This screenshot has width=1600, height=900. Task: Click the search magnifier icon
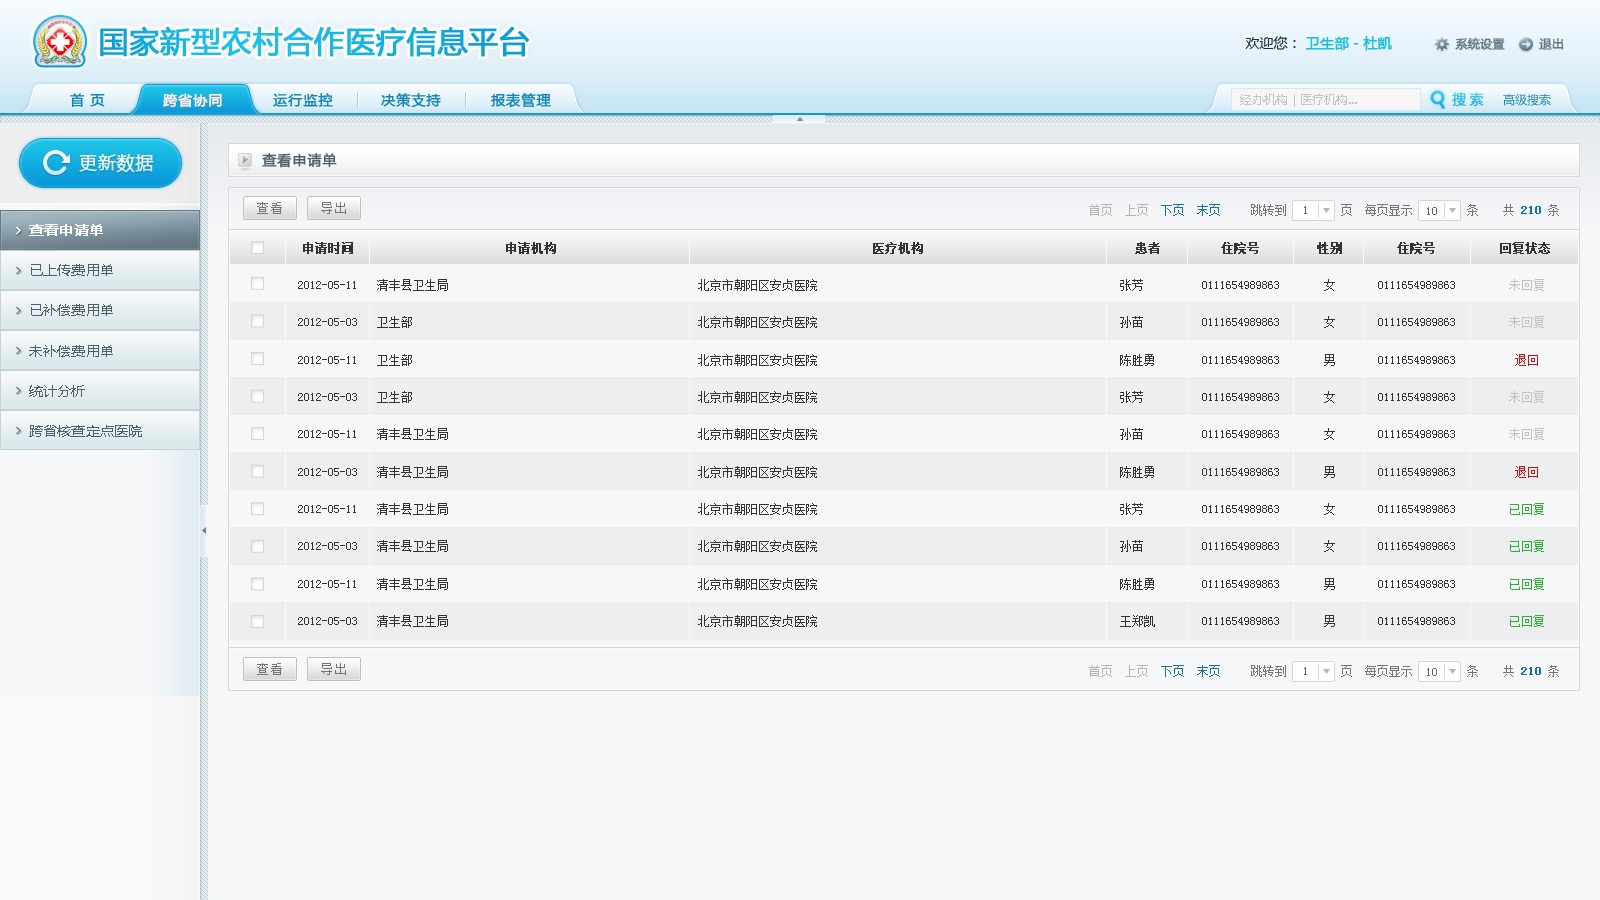1437,99
